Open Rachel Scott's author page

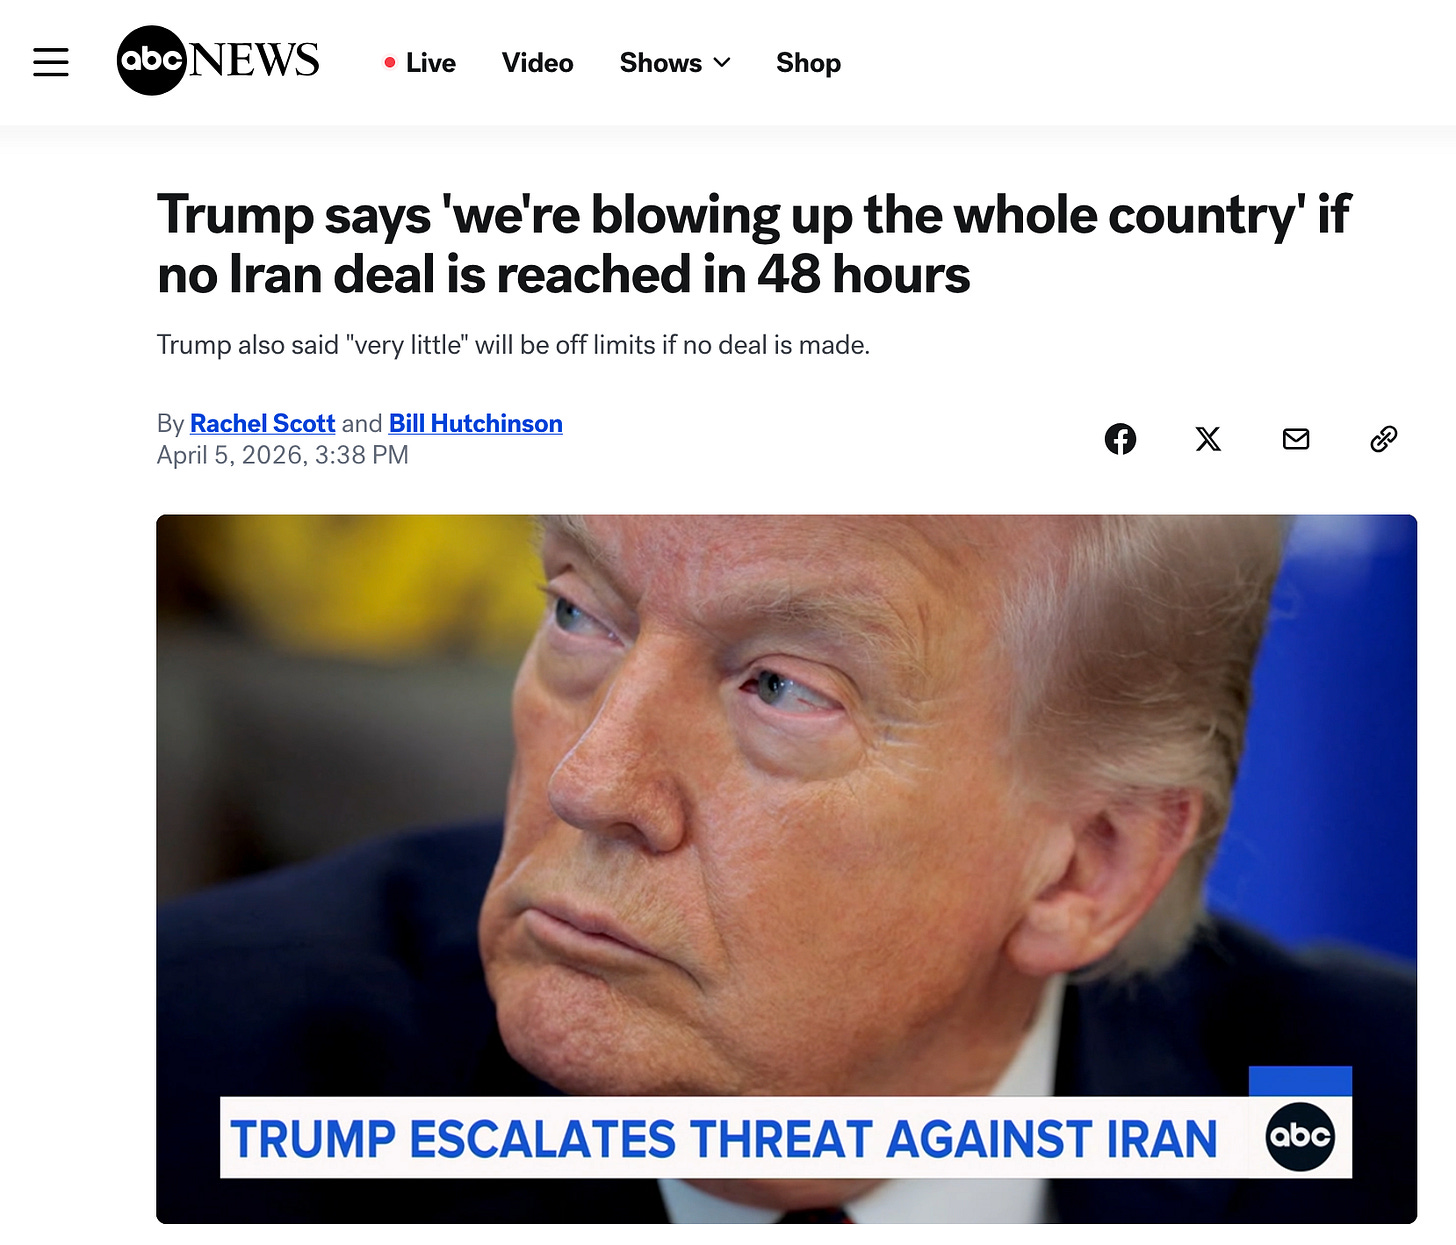point(262,424)
